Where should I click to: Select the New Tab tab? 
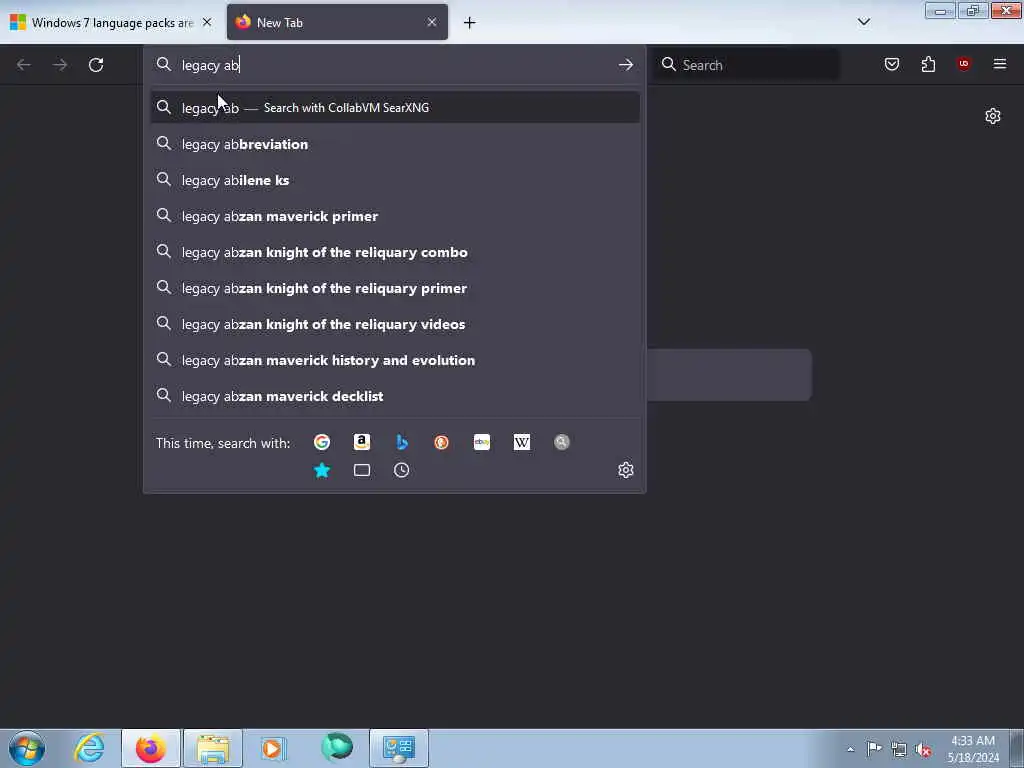pyautogui.click(x=337, y=22)
